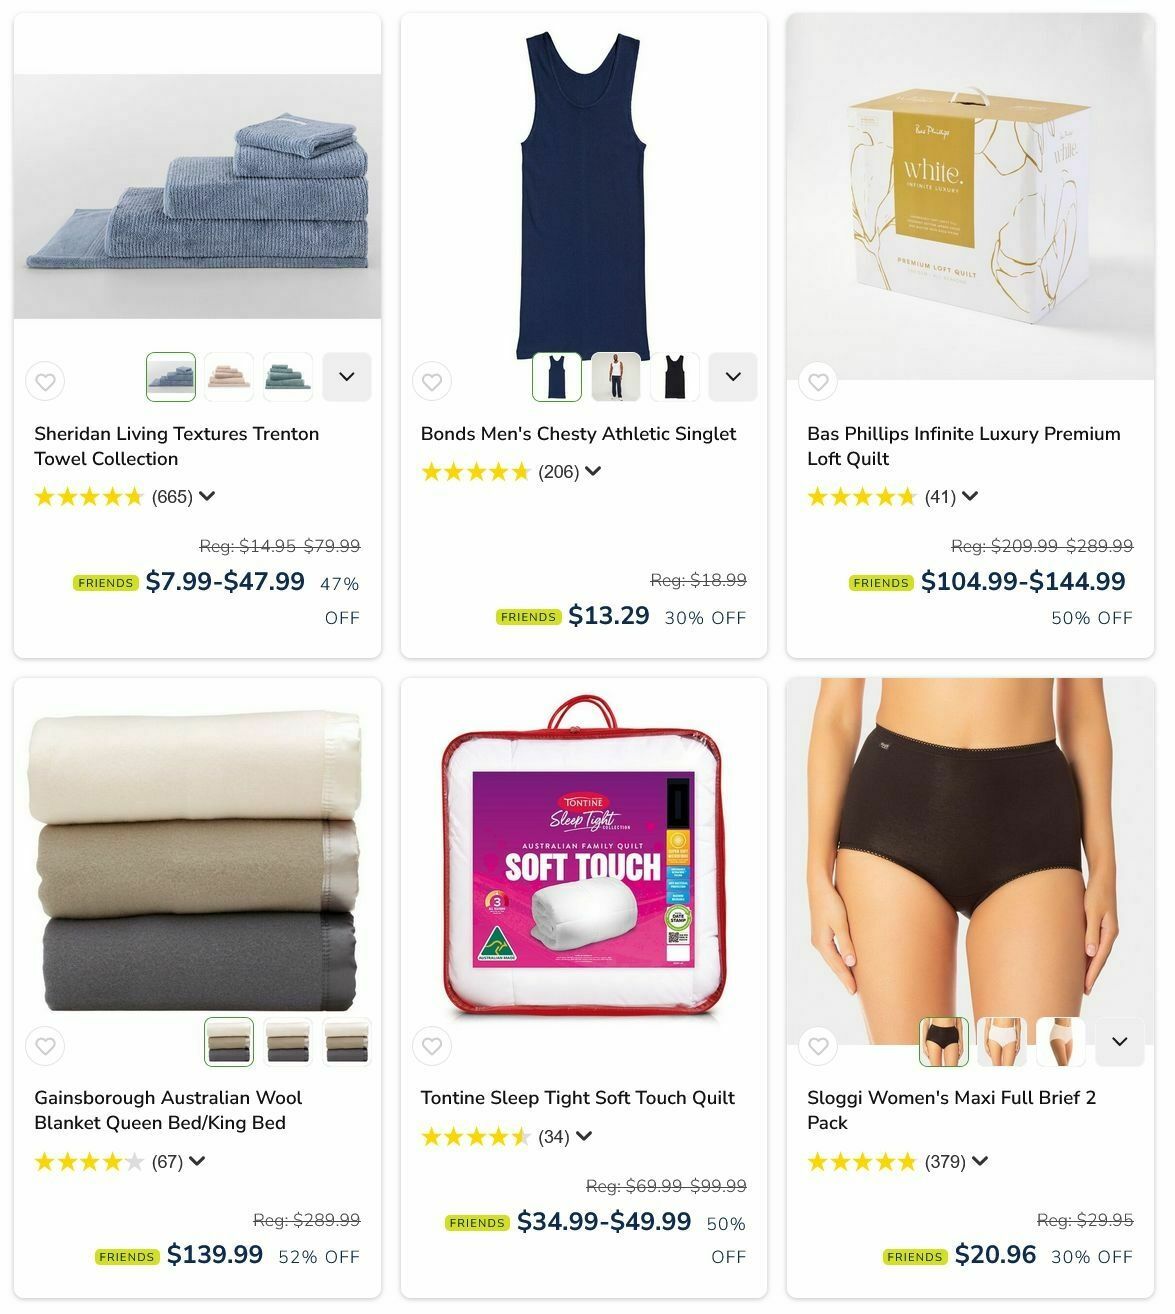Expand more towel colour options
This screenshot has height=1314, width=1175.
[347, 377]
